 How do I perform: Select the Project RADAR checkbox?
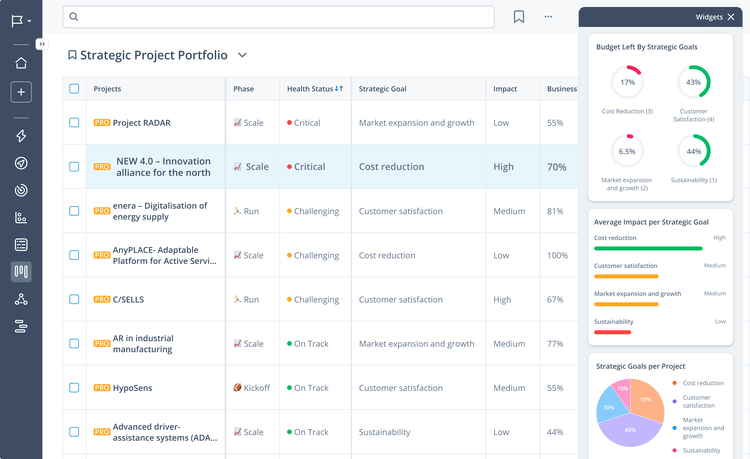[74, 123]
